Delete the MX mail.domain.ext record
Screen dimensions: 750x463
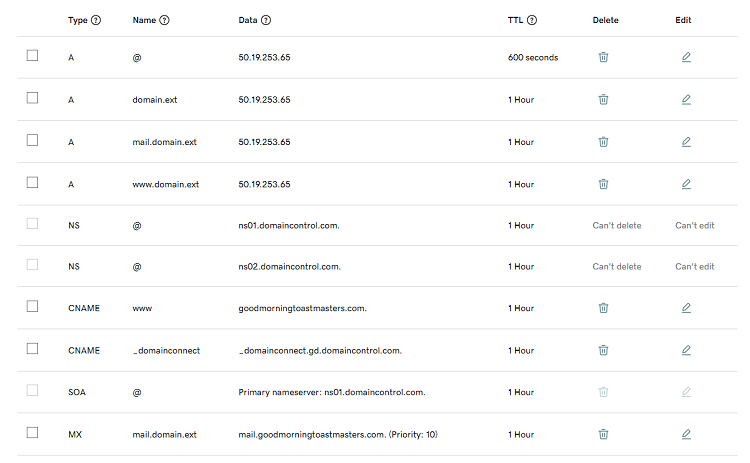(603, 434)
